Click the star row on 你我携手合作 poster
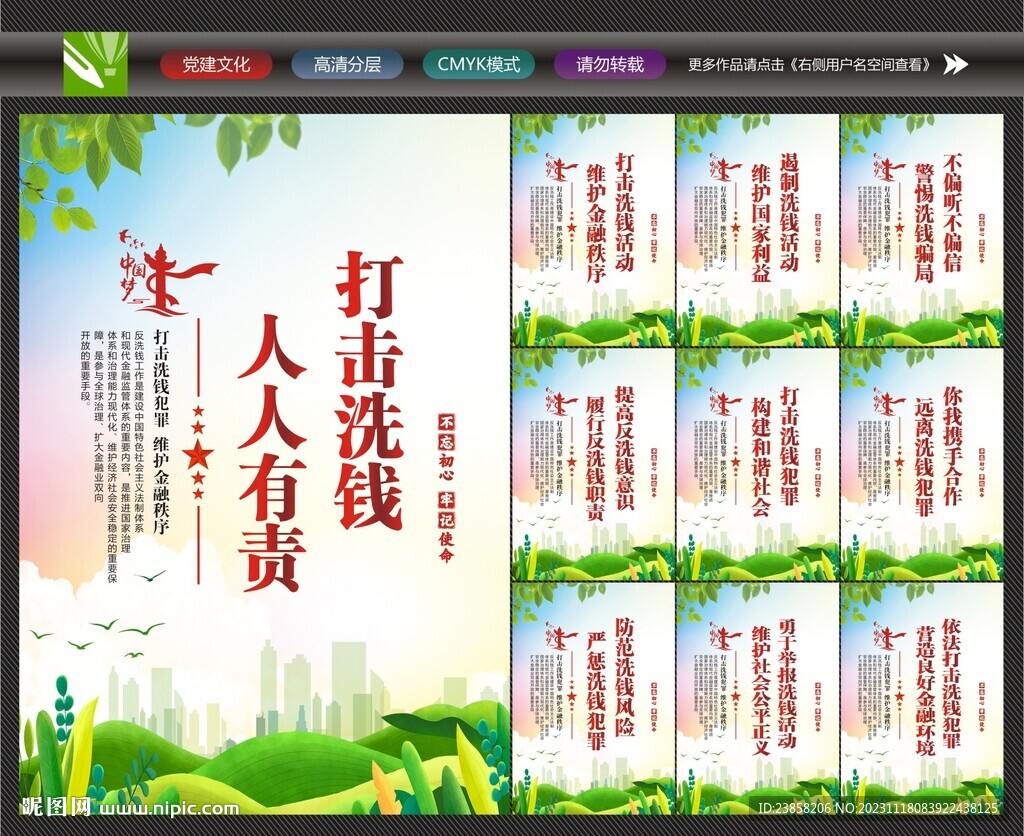This screenshot has width=1024, height=836. pyautogui.click(x=900, y=460)
